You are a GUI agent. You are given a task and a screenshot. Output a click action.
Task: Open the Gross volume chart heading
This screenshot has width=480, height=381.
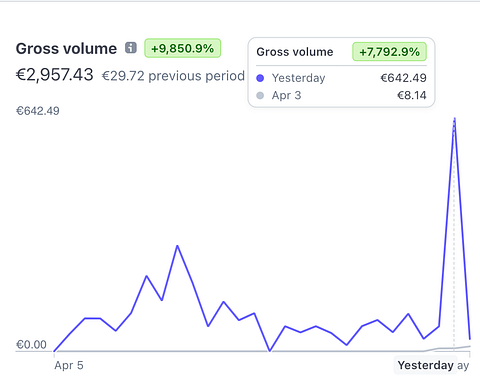(66, 49)
